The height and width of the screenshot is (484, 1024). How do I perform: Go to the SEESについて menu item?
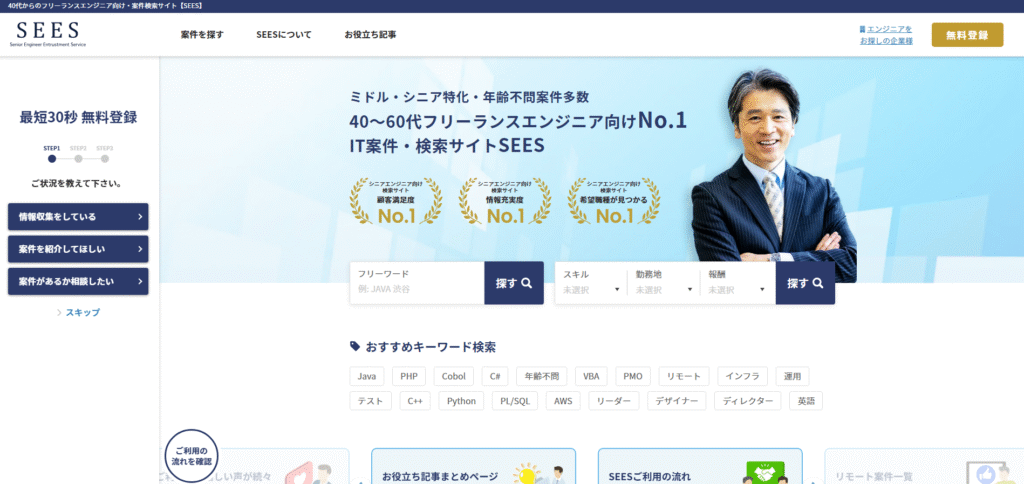(283, 35)
